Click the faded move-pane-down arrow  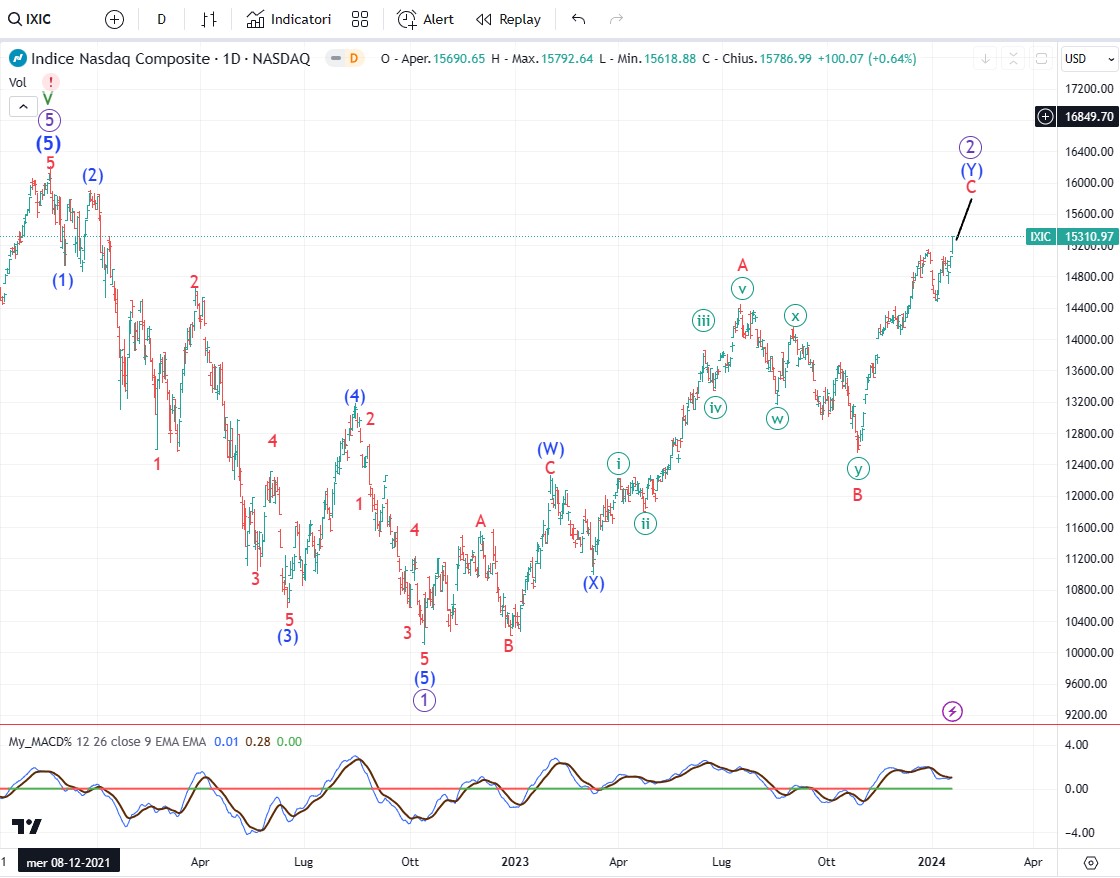(985, 59)
